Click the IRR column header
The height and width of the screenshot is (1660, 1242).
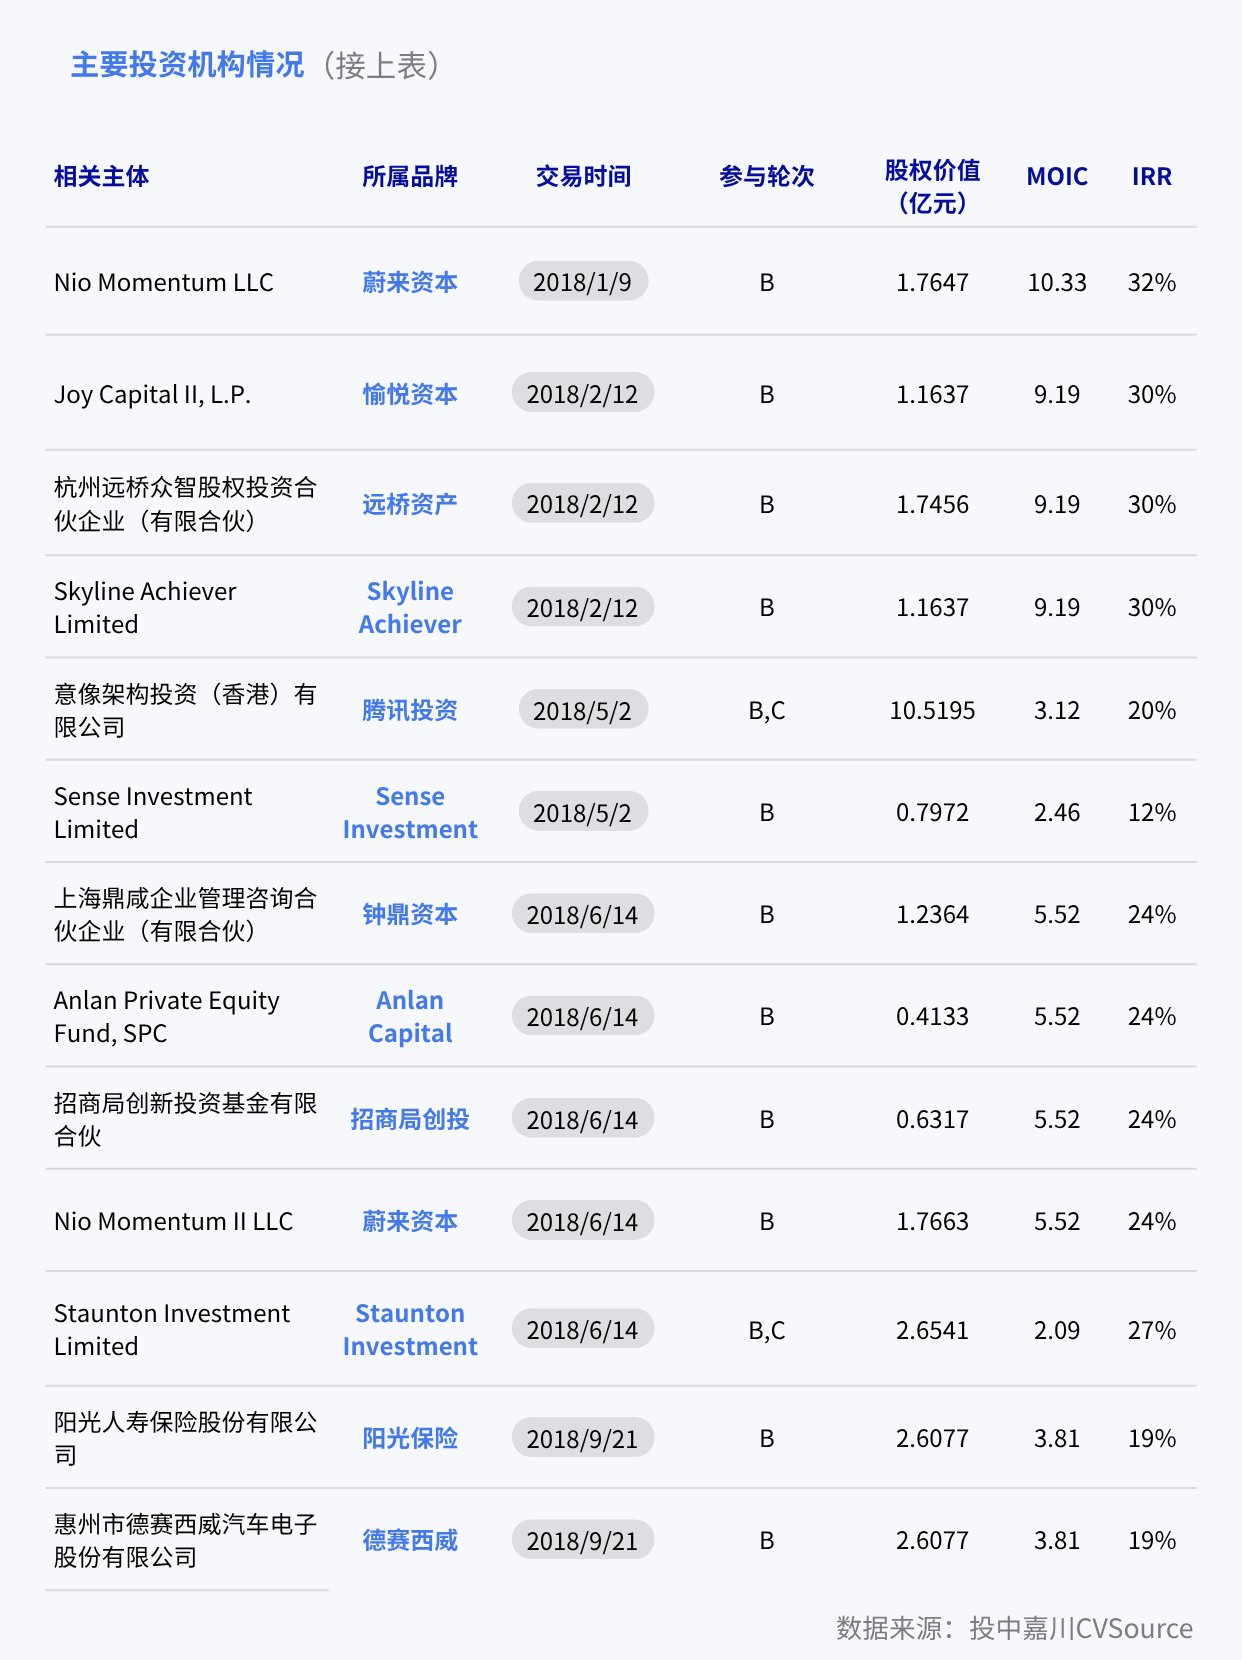click(x=1152, y=176)
